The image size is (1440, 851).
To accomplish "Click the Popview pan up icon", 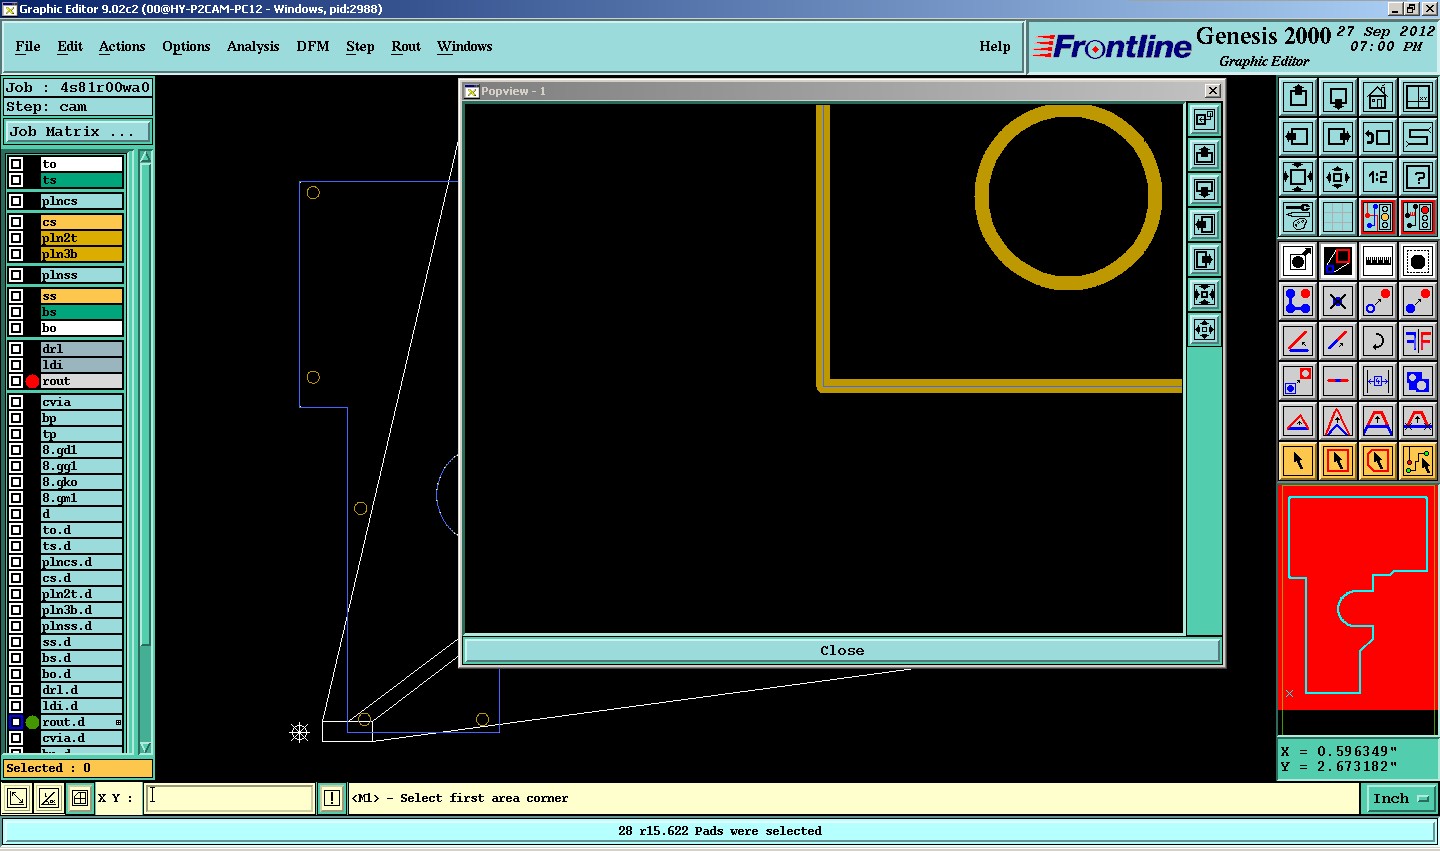I will coord(1204,154).
